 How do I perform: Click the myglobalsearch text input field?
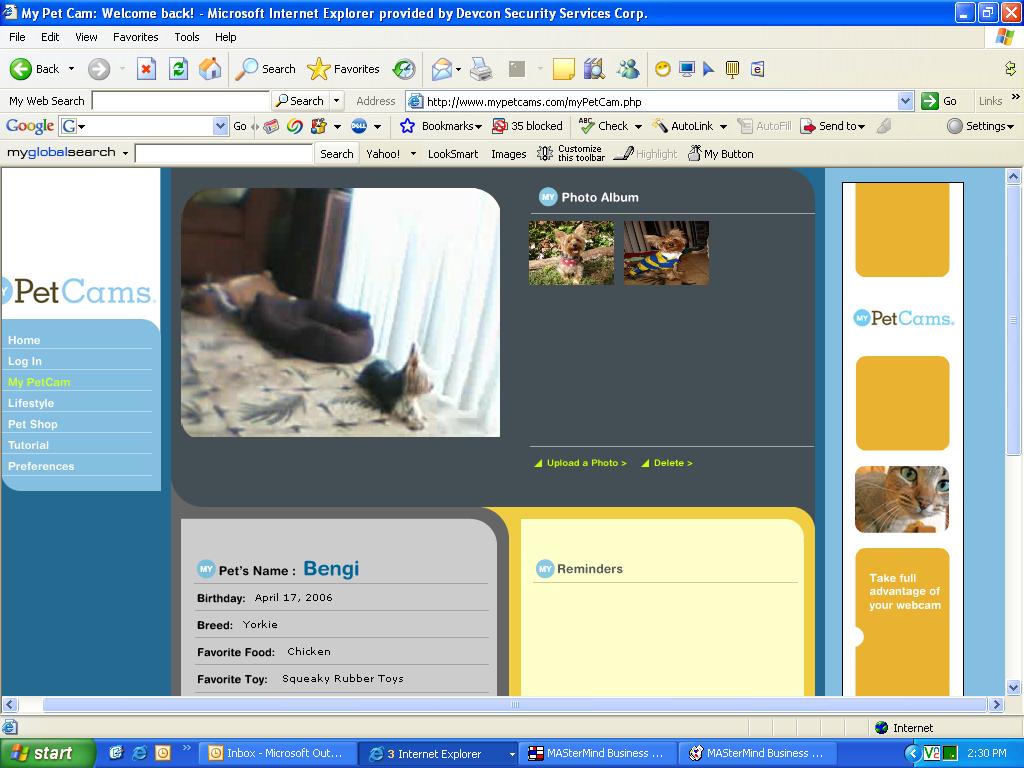(x=223, y=154)
